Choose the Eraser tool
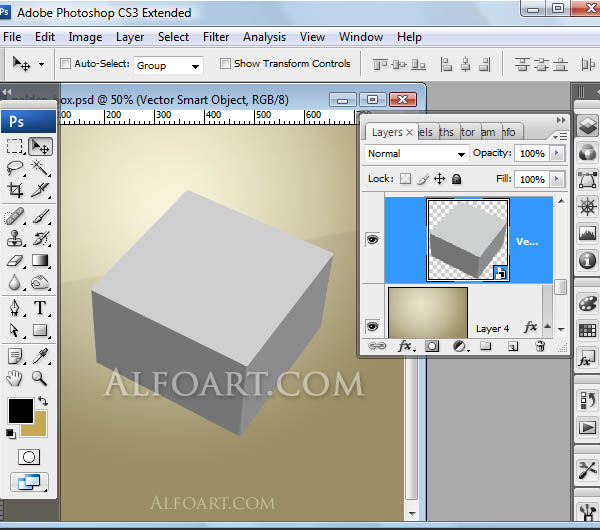The width and height of the screenshot is (600, 530). 15,261
